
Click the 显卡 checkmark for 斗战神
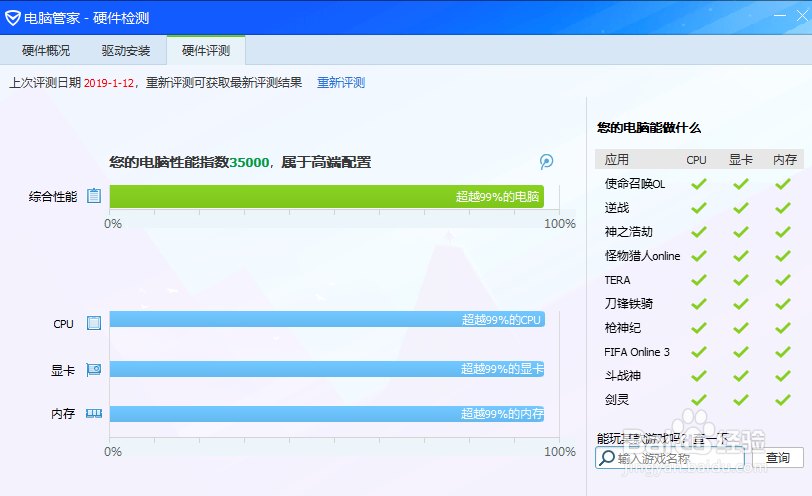coord(741,375)
